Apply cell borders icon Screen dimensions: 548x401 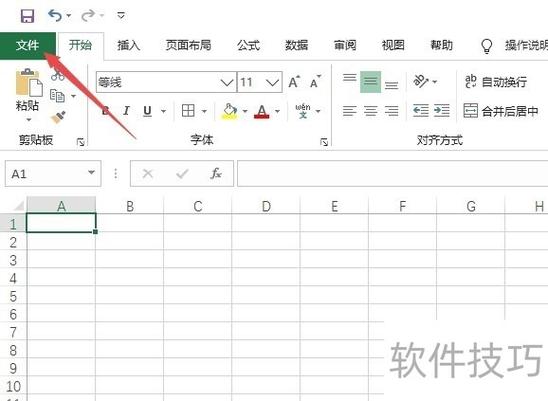(x=188, y=111)
